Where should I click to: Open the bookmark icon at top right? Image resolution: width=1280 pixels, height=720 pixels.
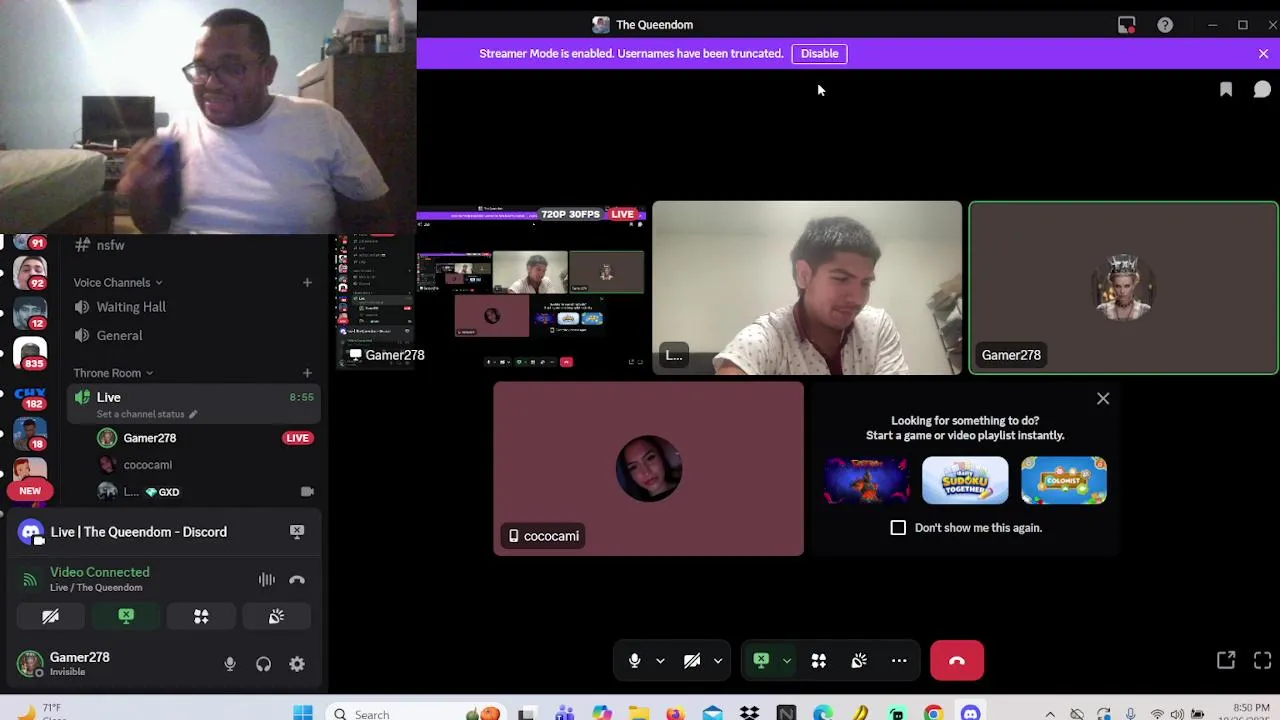click(1226, 90)
